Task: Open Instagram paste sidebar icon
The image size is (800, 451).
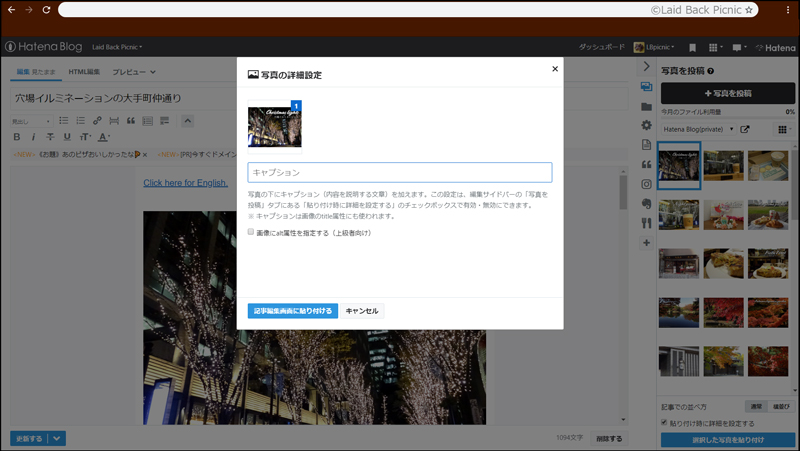Action: tap(646, 184)
